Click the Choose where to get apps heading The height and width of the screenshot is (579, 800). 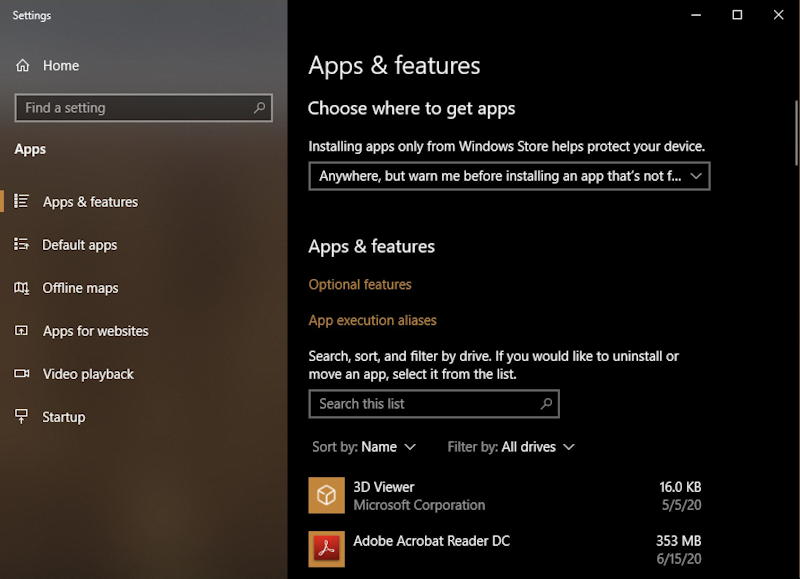click(411, 109)
